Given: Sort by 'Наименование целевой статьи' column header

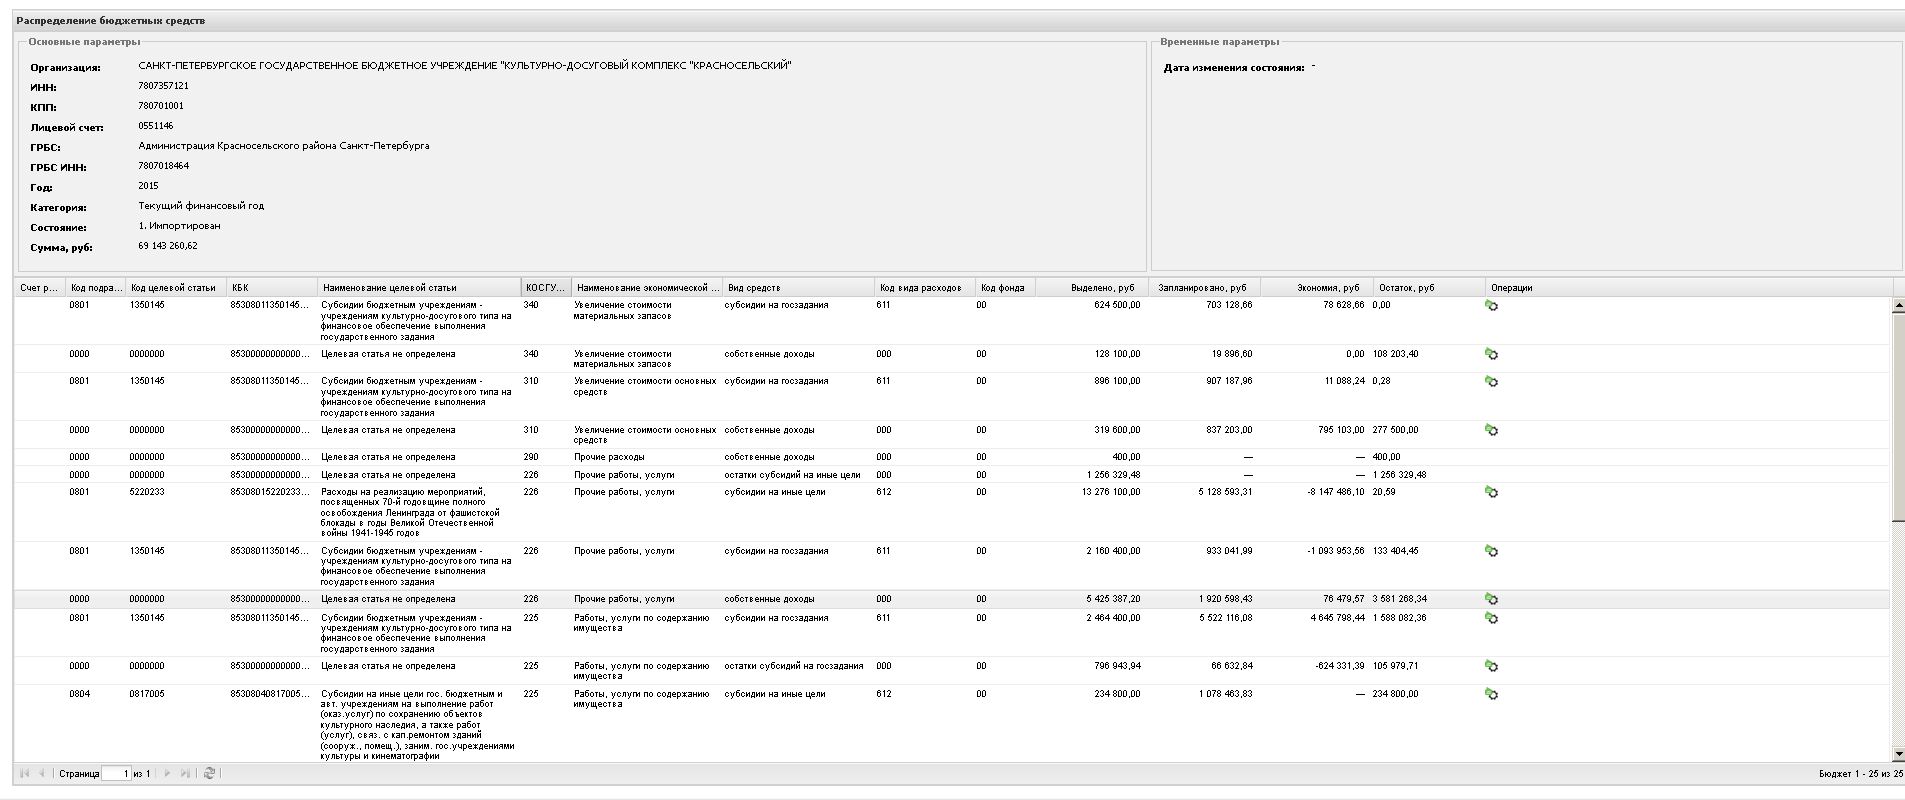Looking at the screenshot, I should pos(419,288).
